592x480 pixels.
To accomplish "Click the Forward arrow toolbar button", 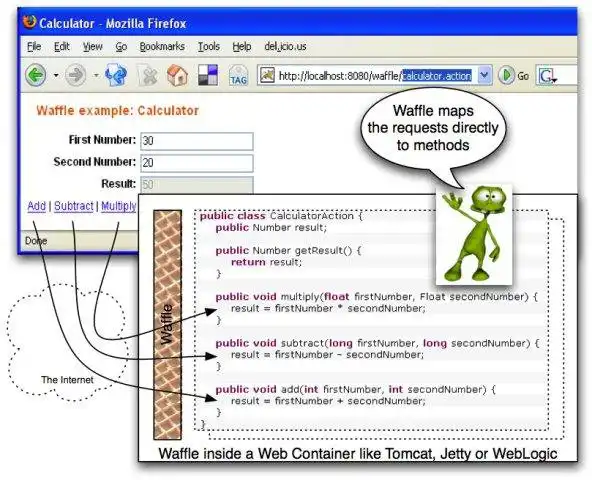I will 75,75.
